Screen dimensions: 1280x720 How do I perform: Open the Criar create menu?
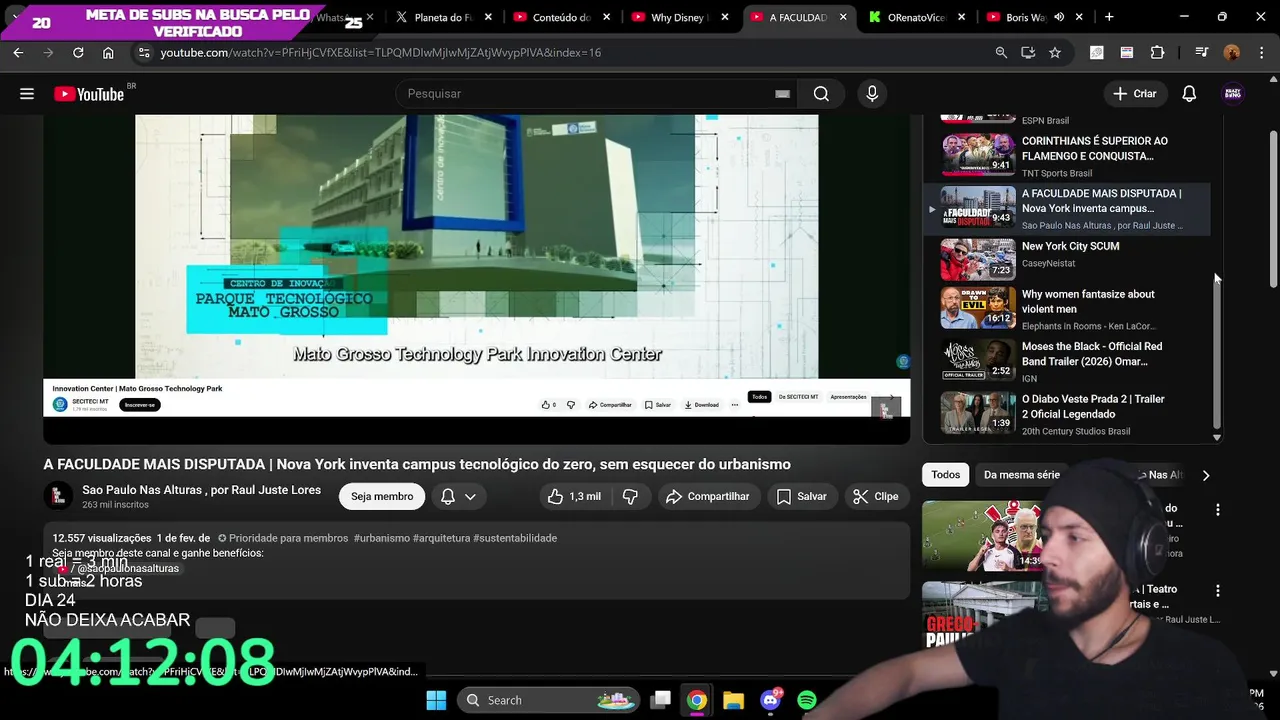tap(1135, 94)
